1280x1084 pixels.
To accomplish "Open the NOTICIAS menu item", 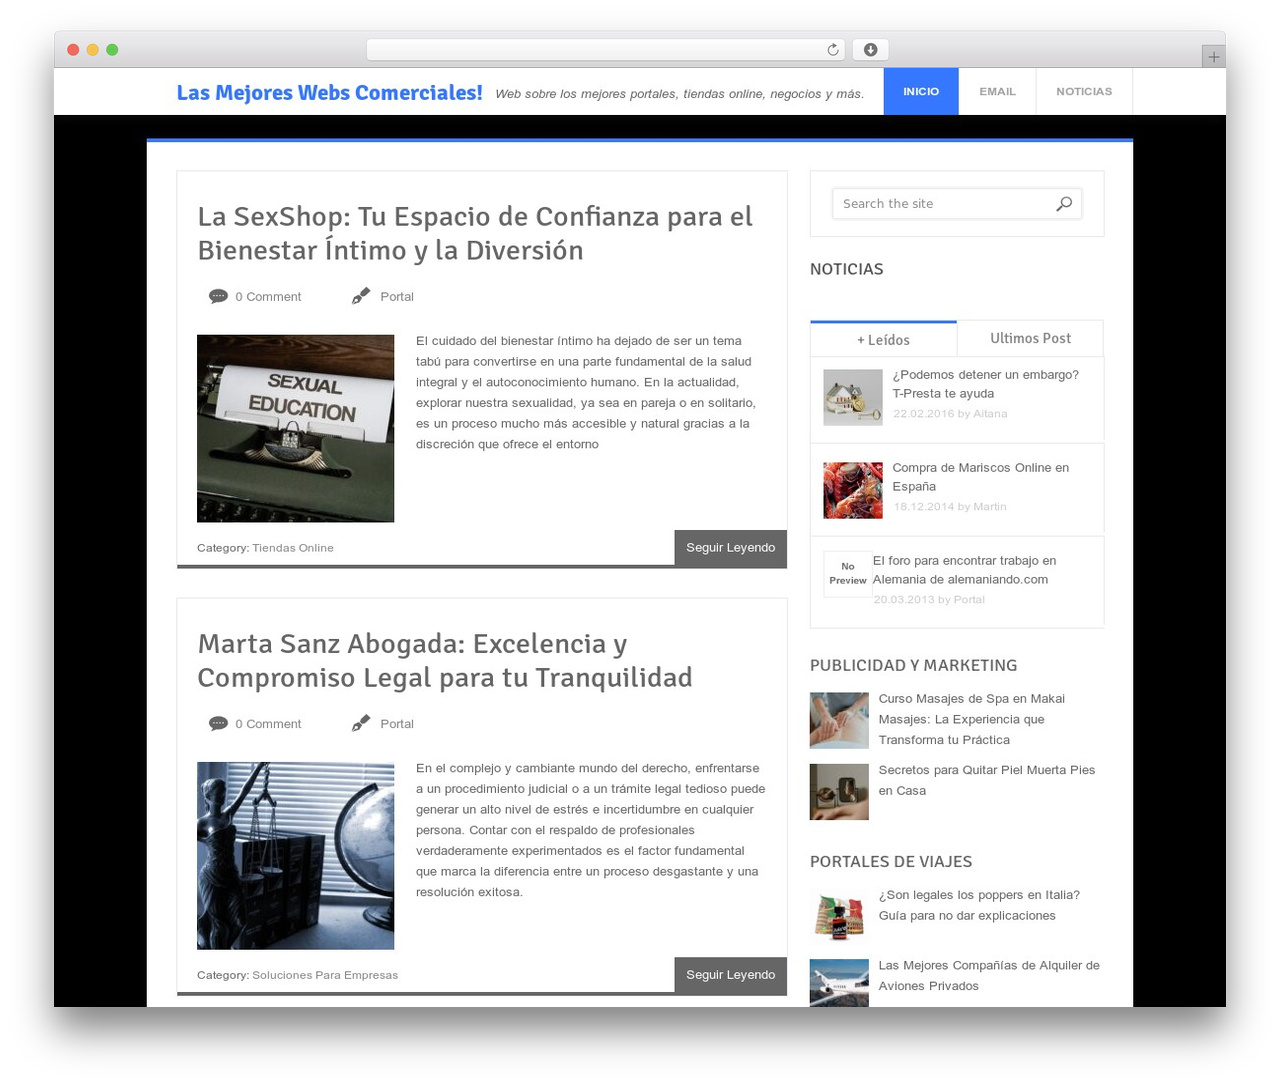I will (1084, 91).
